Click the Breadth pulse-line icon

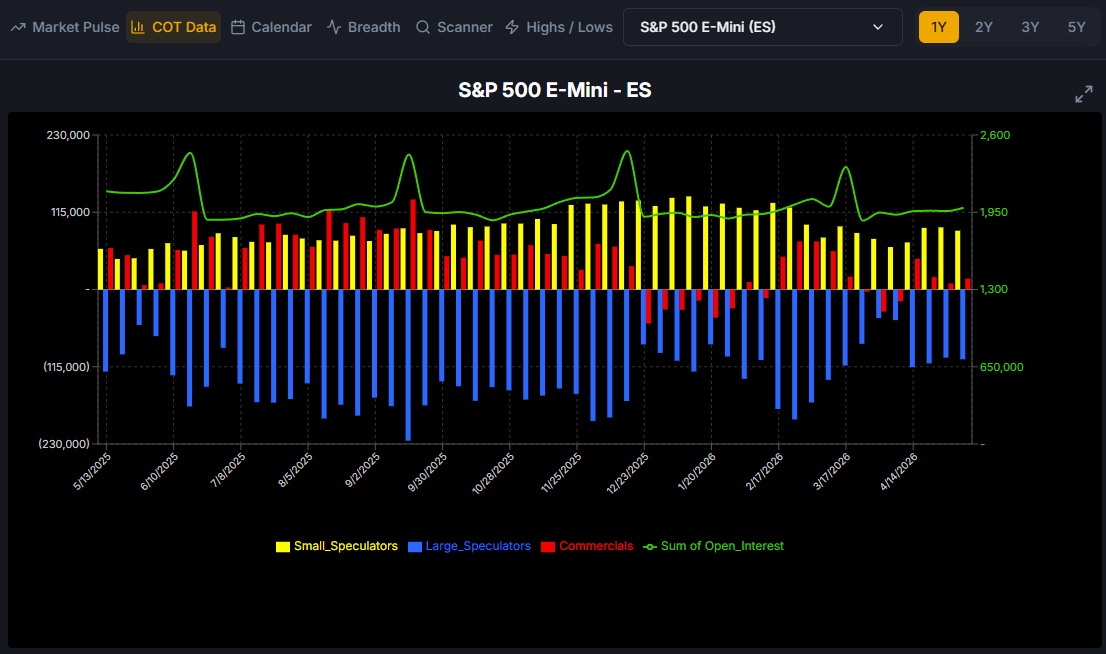click(x=334, y=27)
